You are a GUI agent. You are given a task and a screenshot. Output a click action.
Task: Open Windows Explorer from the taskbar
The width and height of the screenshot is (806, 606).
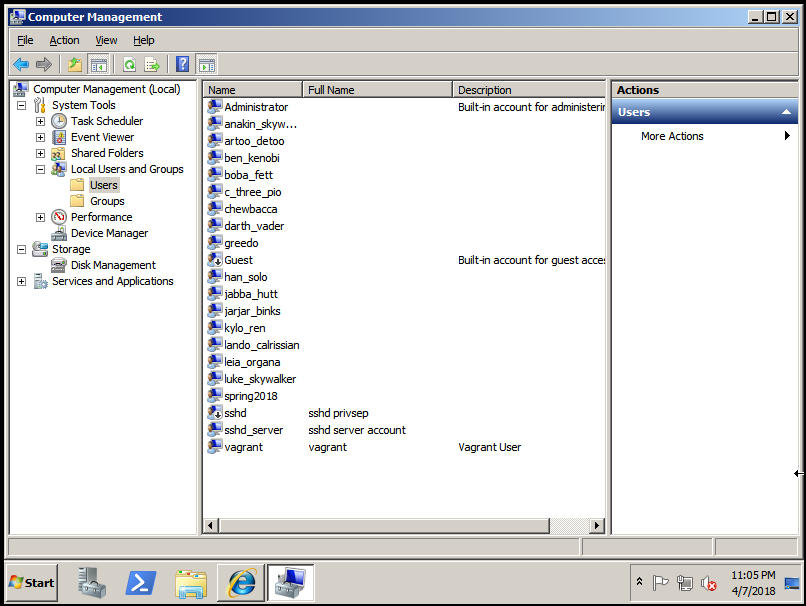point(191,584)
